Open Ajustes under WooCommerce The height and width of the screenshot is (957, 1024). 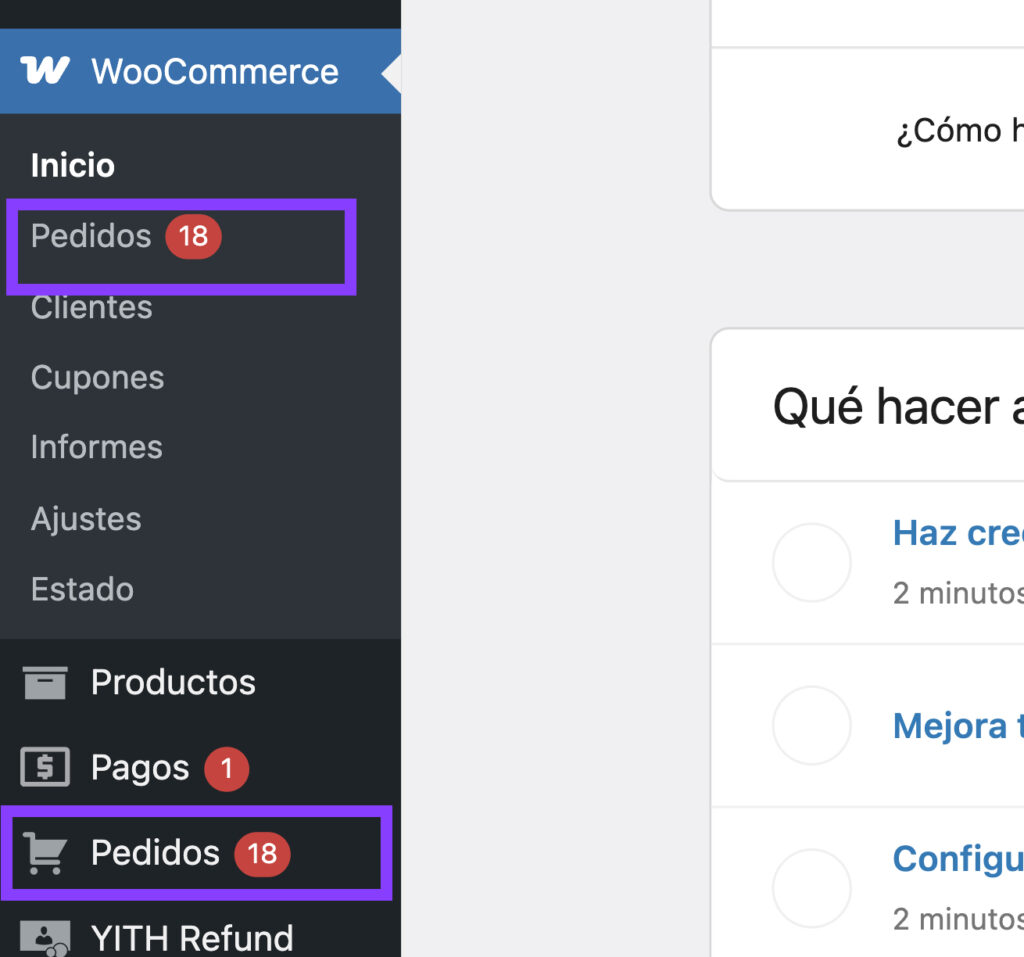pyautogui.click(x=85, y=518)
